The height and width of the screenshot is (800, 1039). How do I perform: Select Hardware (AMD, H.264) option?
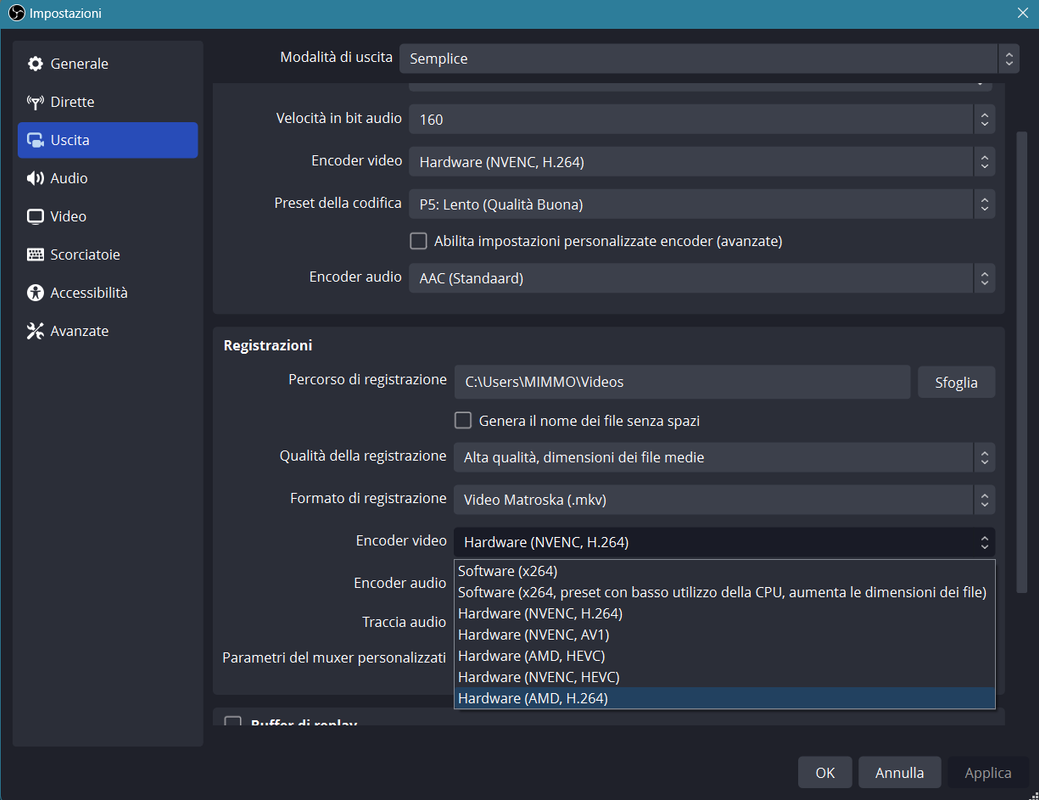pyautogui.click(x=724, y=698)
